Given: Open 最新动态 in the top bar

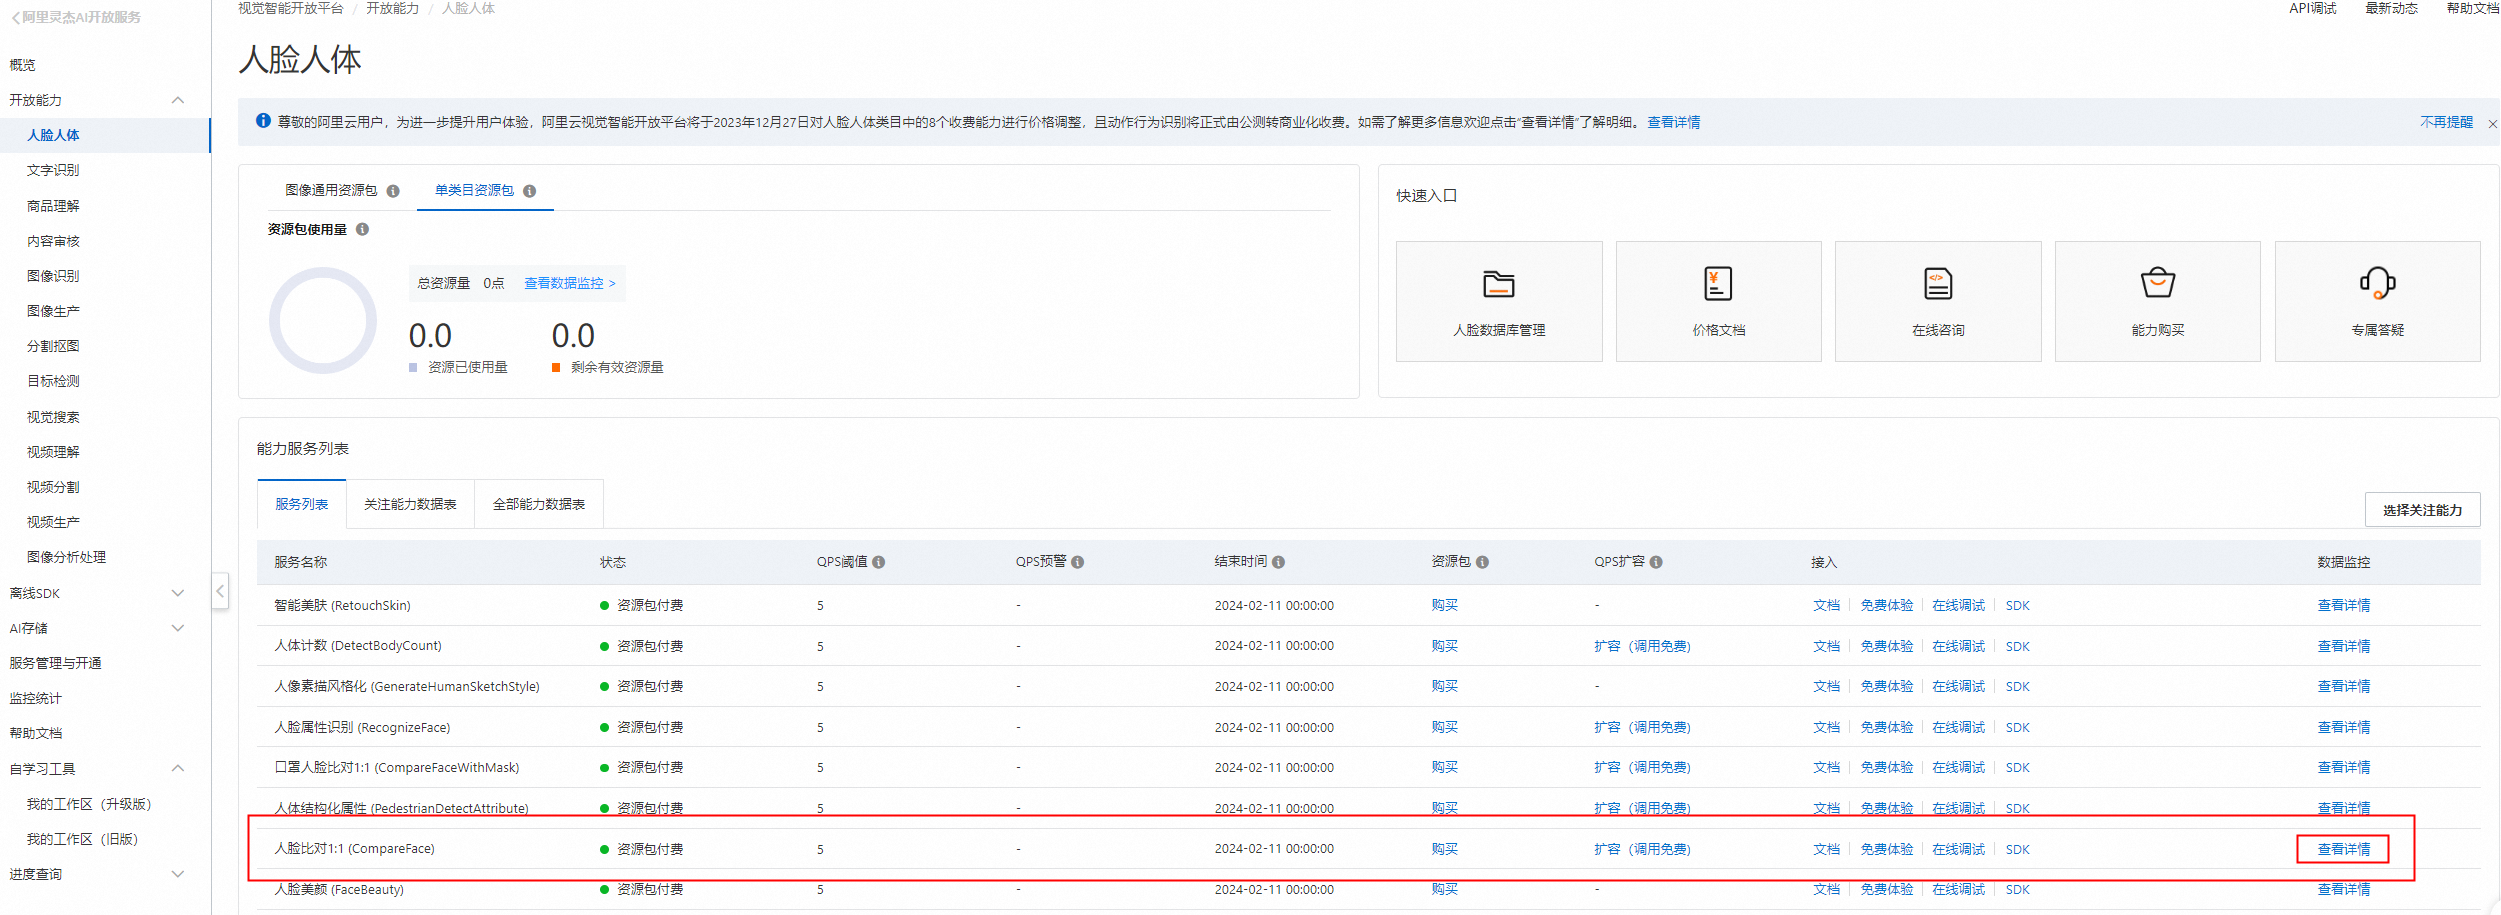Looking at the screenshot, I should click(2391, 8).
